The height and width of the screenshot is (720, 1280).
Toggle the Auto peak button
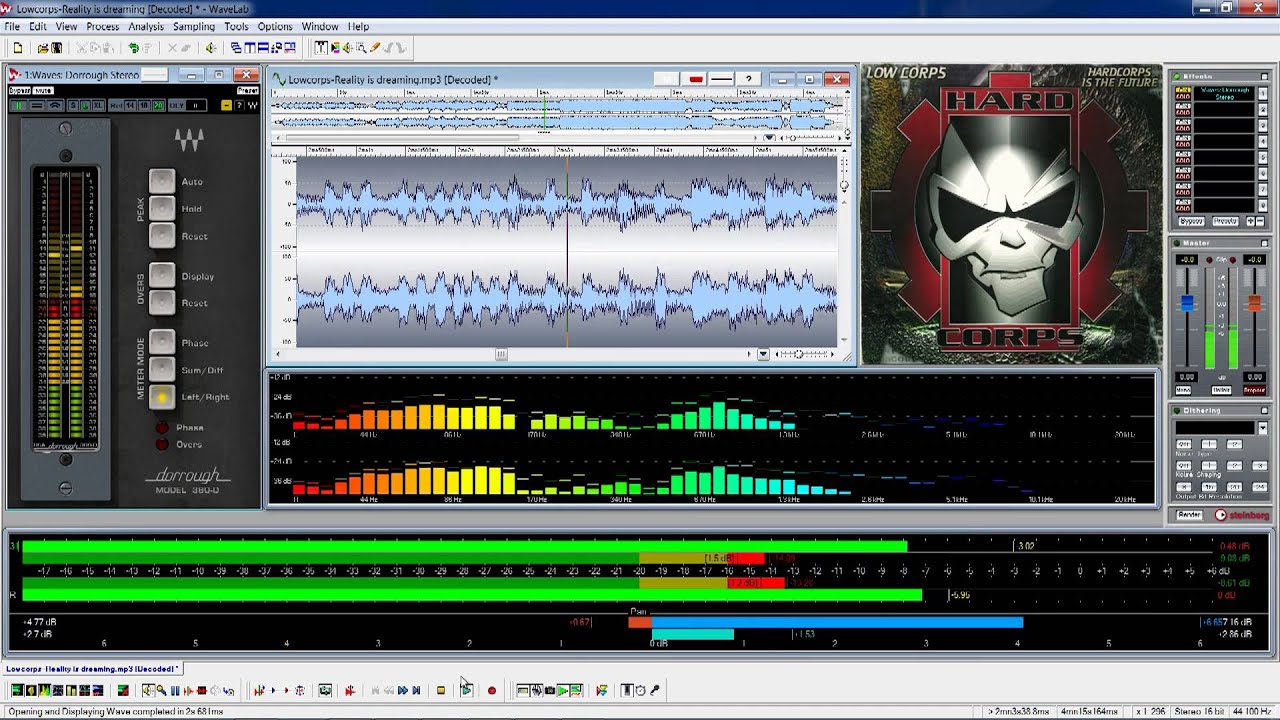(162, 181)
